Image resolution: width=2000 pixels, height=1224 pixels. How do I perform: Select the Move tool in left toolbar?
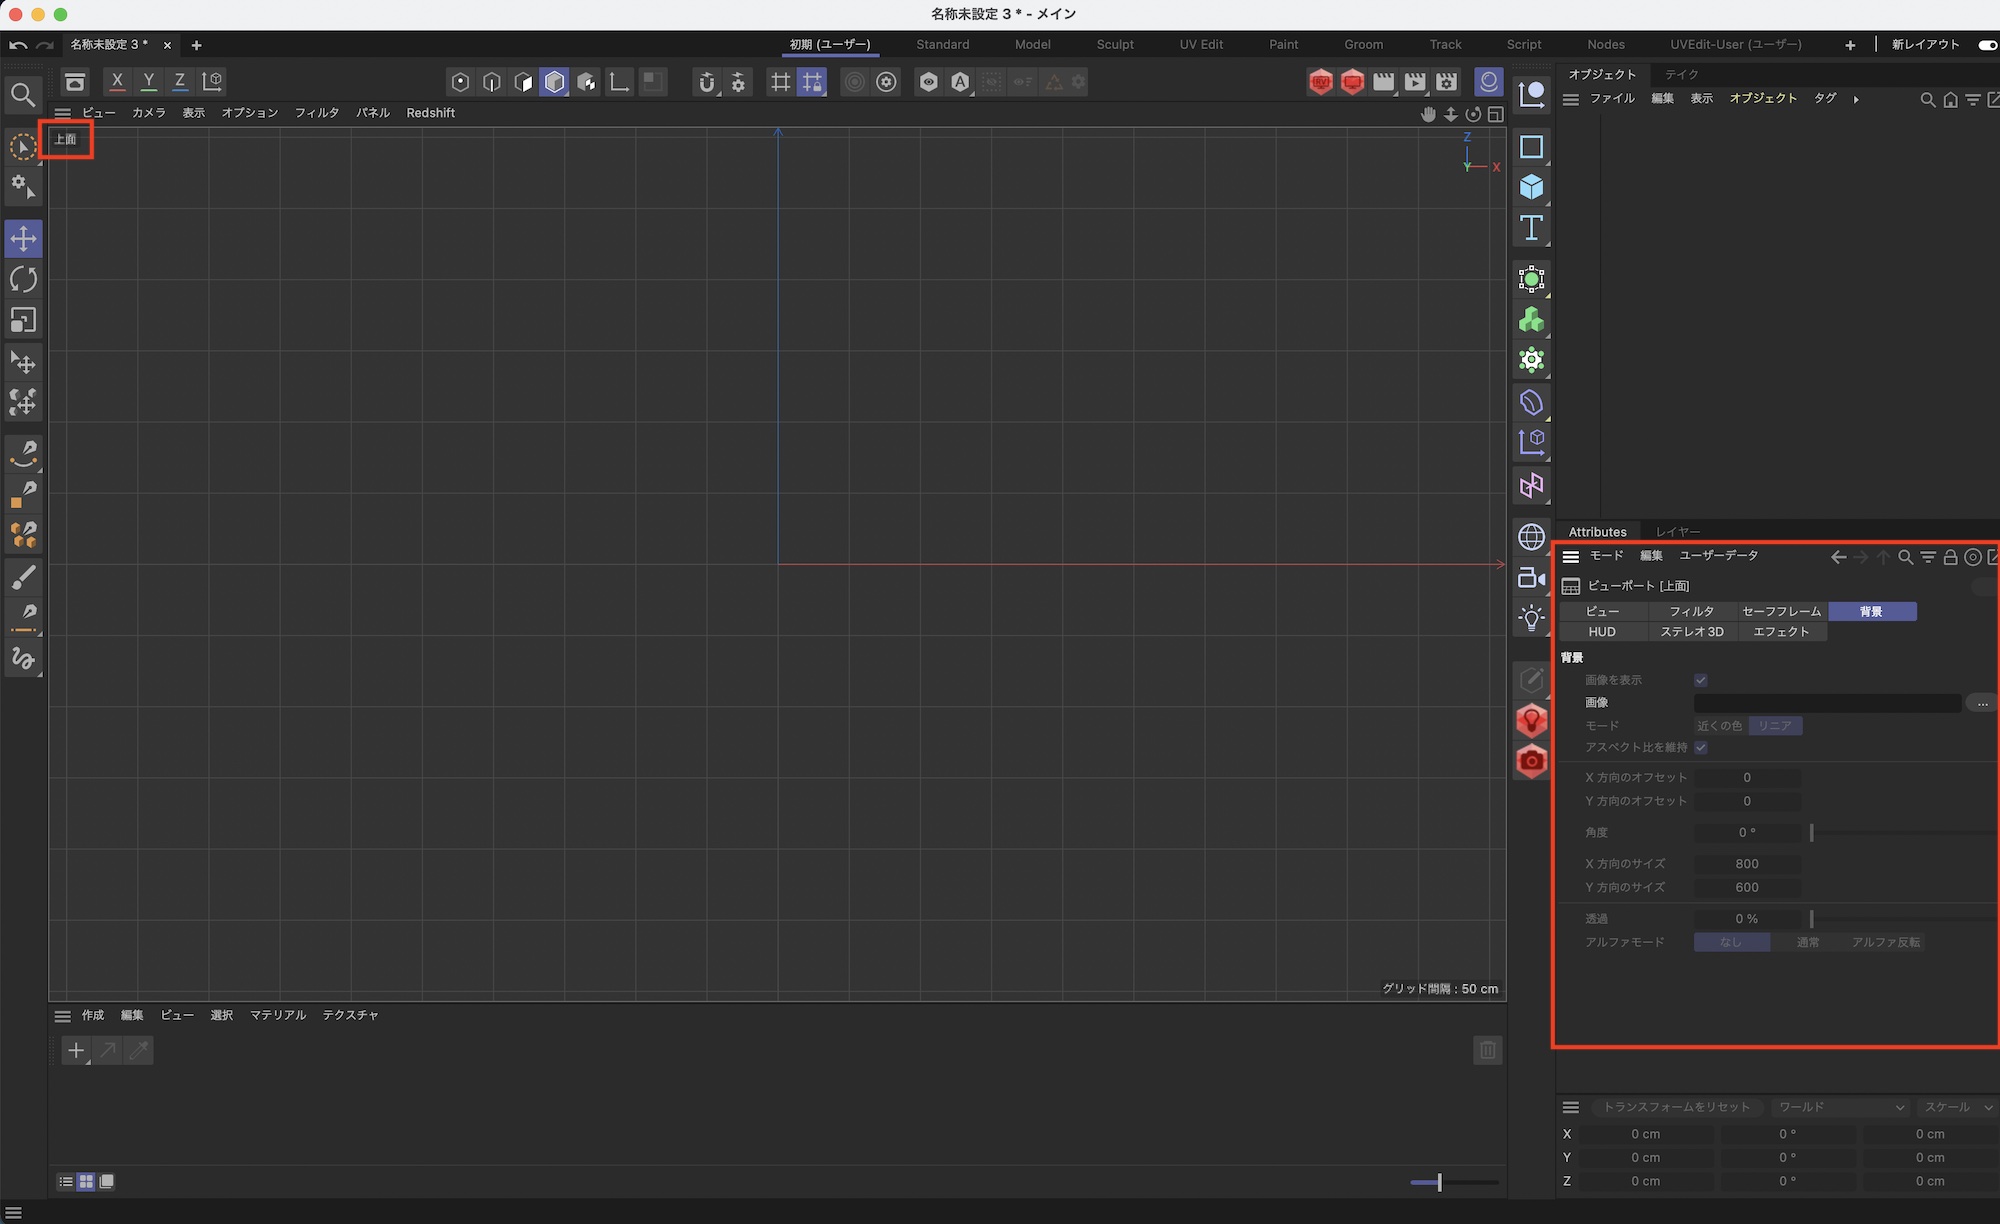coord(23,239)
